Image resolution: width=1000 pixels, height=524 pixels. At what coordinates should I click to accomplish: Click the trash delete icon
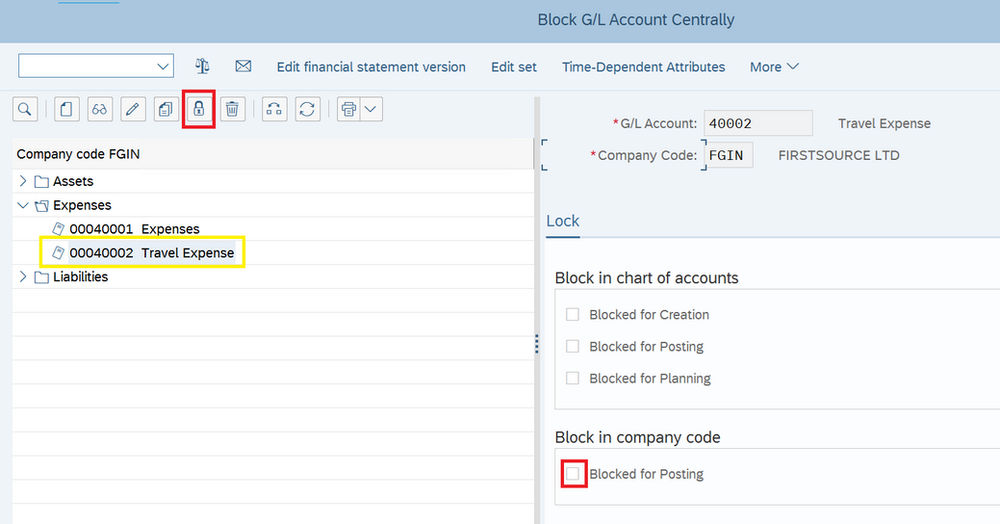point(232,109)
